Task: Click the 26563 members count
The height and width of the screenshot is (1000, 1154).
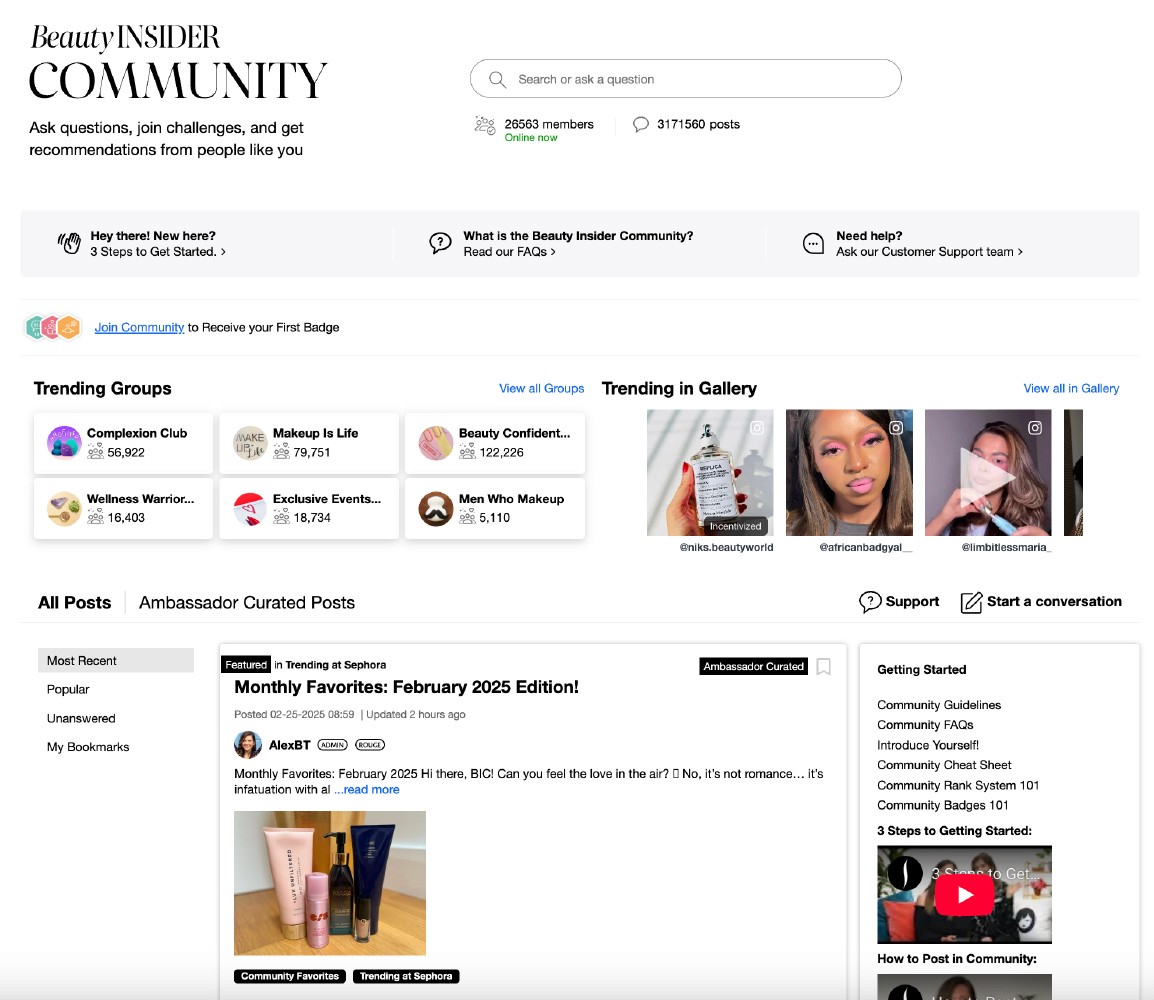Action: 549,124
